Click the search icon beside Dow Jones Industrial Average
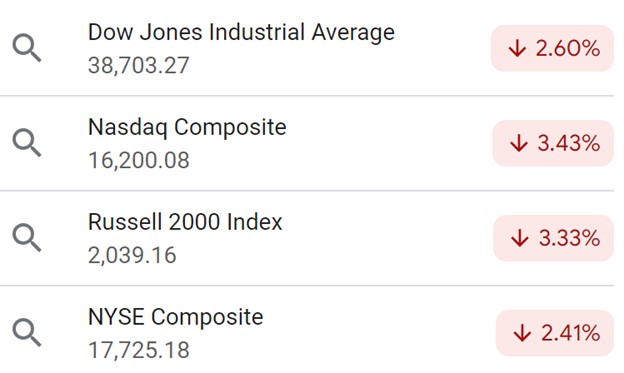624x373 pixels. 27,48
